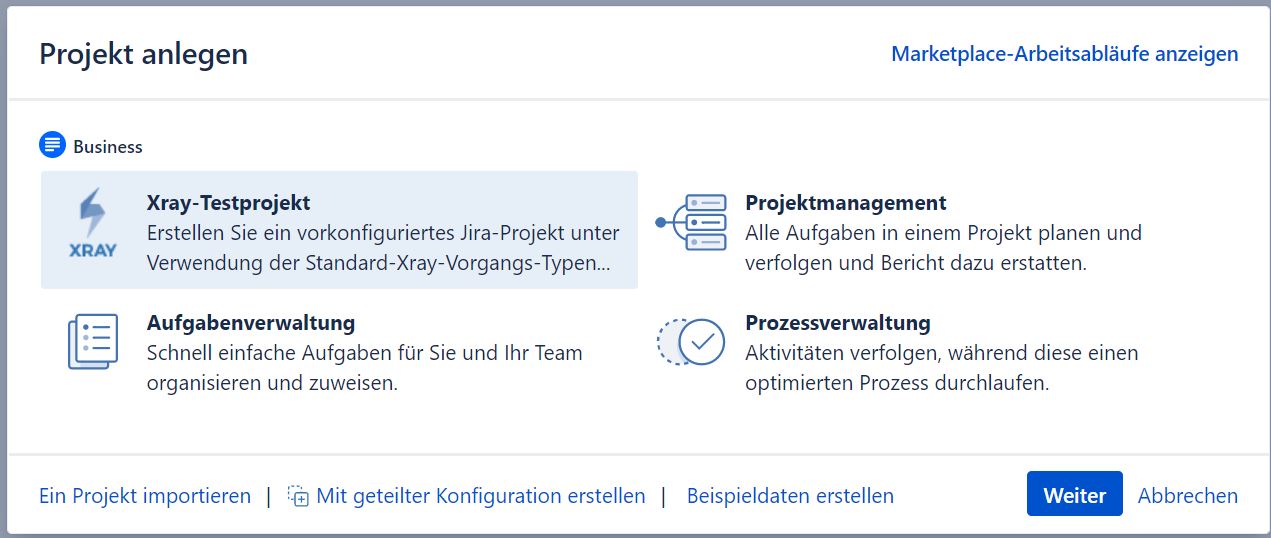Open Mit geteilter Konfiguration erstellen link
The height and width of the screenshot is (538, 1271).
(x=481, y=496)
